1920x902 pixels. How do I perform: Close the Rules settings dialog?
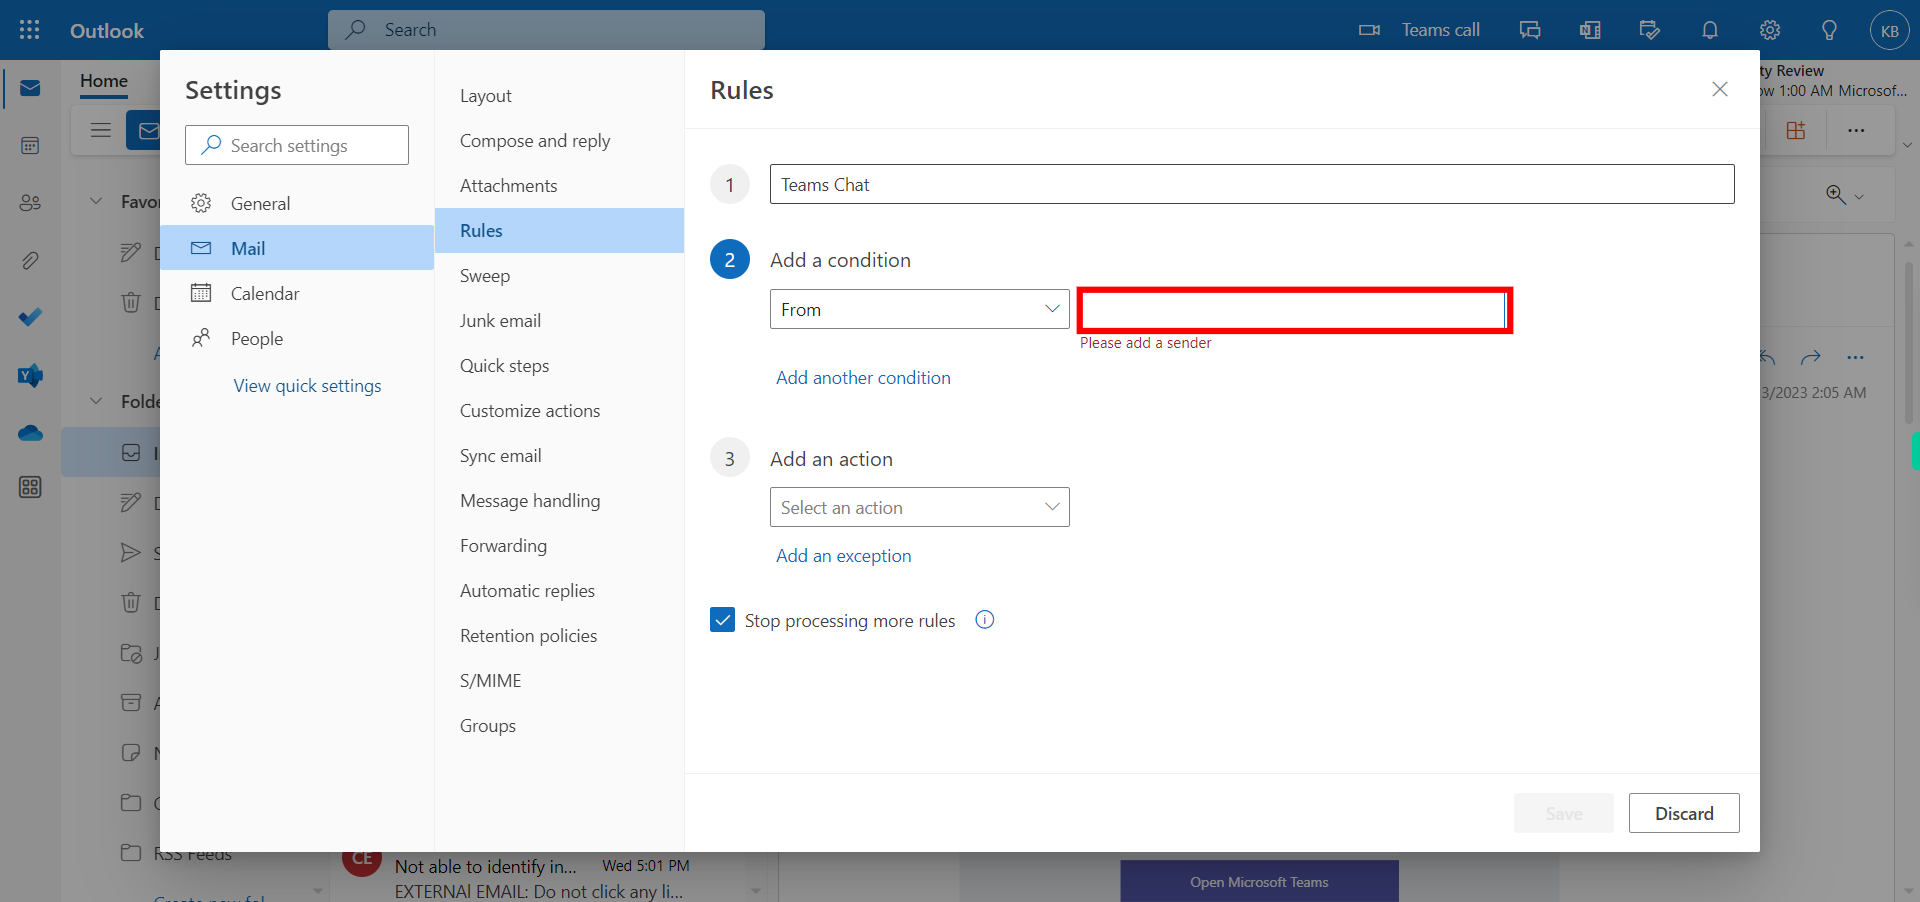1720,89
